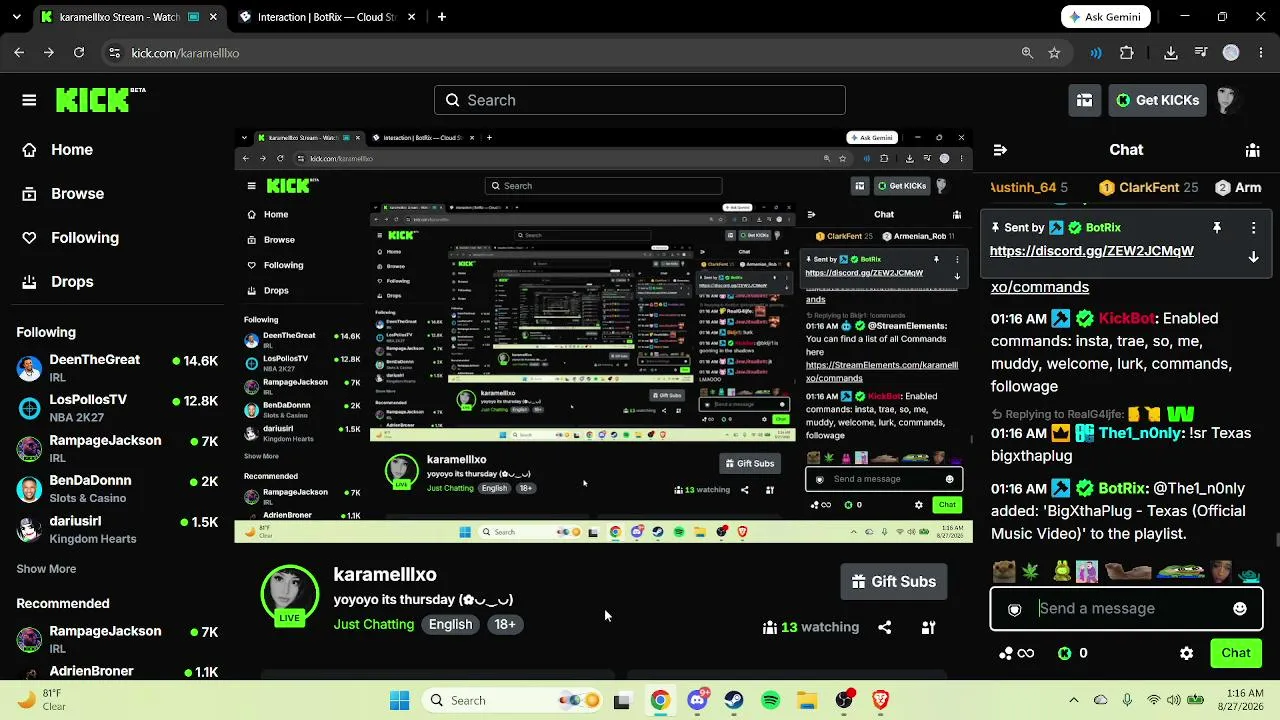Expand Show More under Following
The image size is (1280, 720).
[46, 569]
